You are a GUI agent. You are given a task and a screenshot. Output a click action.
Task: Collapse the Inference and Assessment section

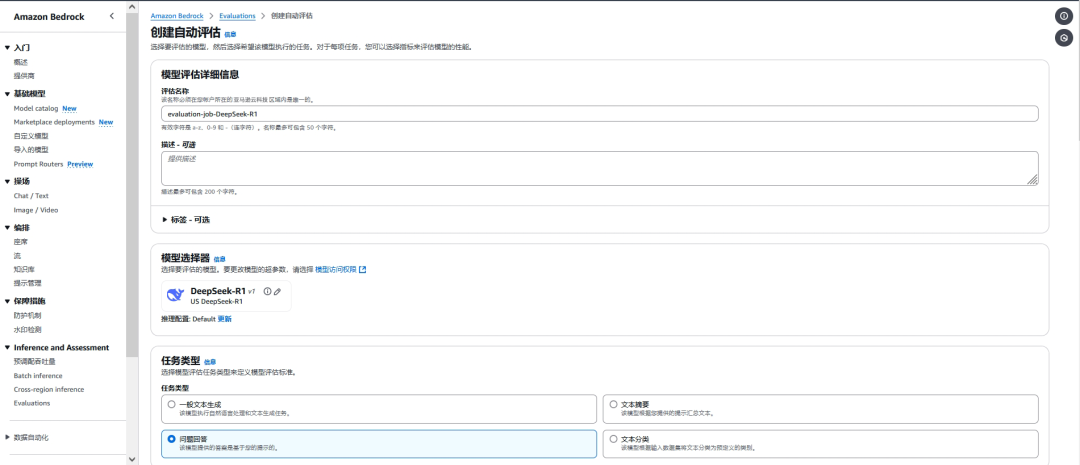coord(8,347)
